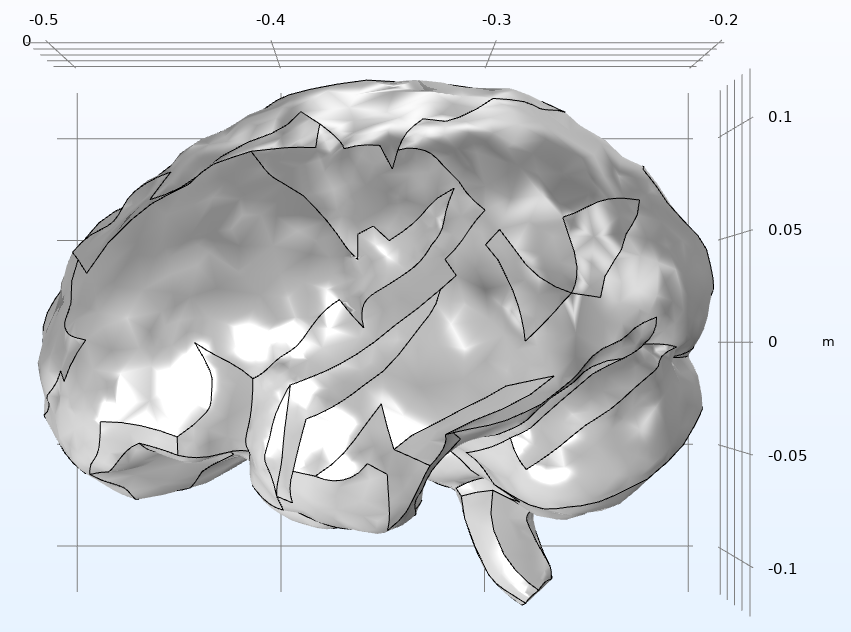The image size is (851, 632).
Task: Click the brain surface model
Action: pyautogui.click(x=380, y=300)
